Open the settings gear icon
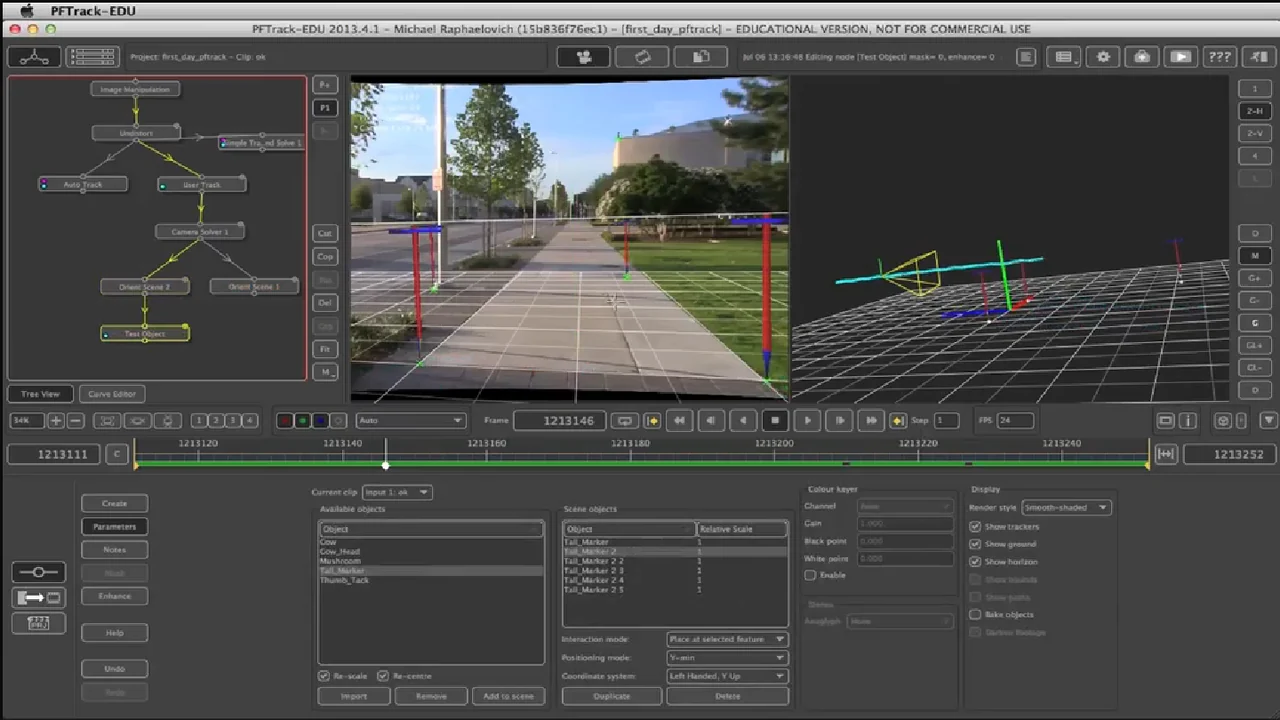This screenshot has width=1280, height=720. (1103, 57)
